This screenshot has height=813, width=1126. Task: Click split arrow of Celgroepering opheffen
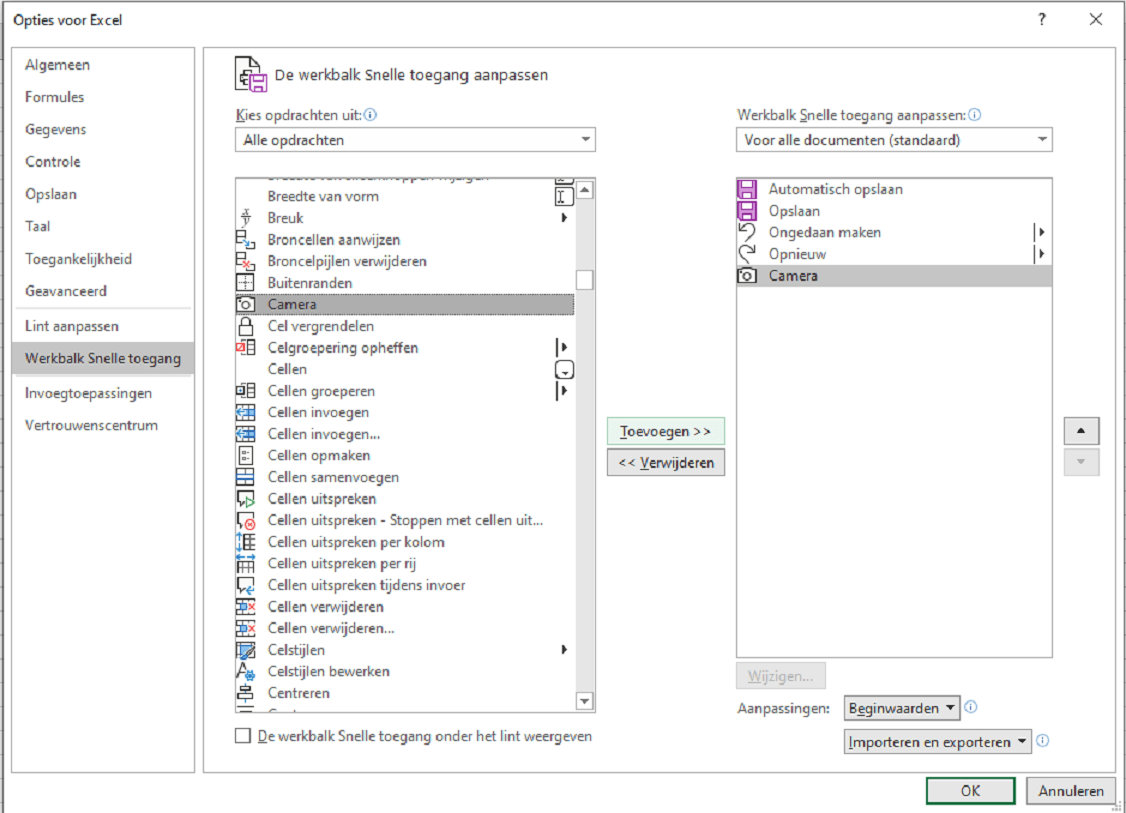(x=562, y=348)
